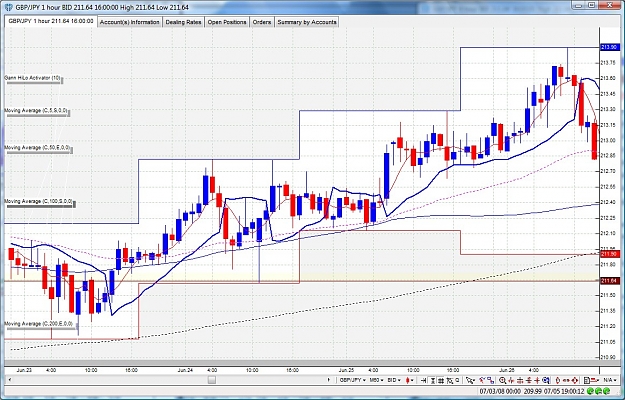
Task: Click the Moving Average (C,100,S,0,0) label
Action: pos(39,201)
